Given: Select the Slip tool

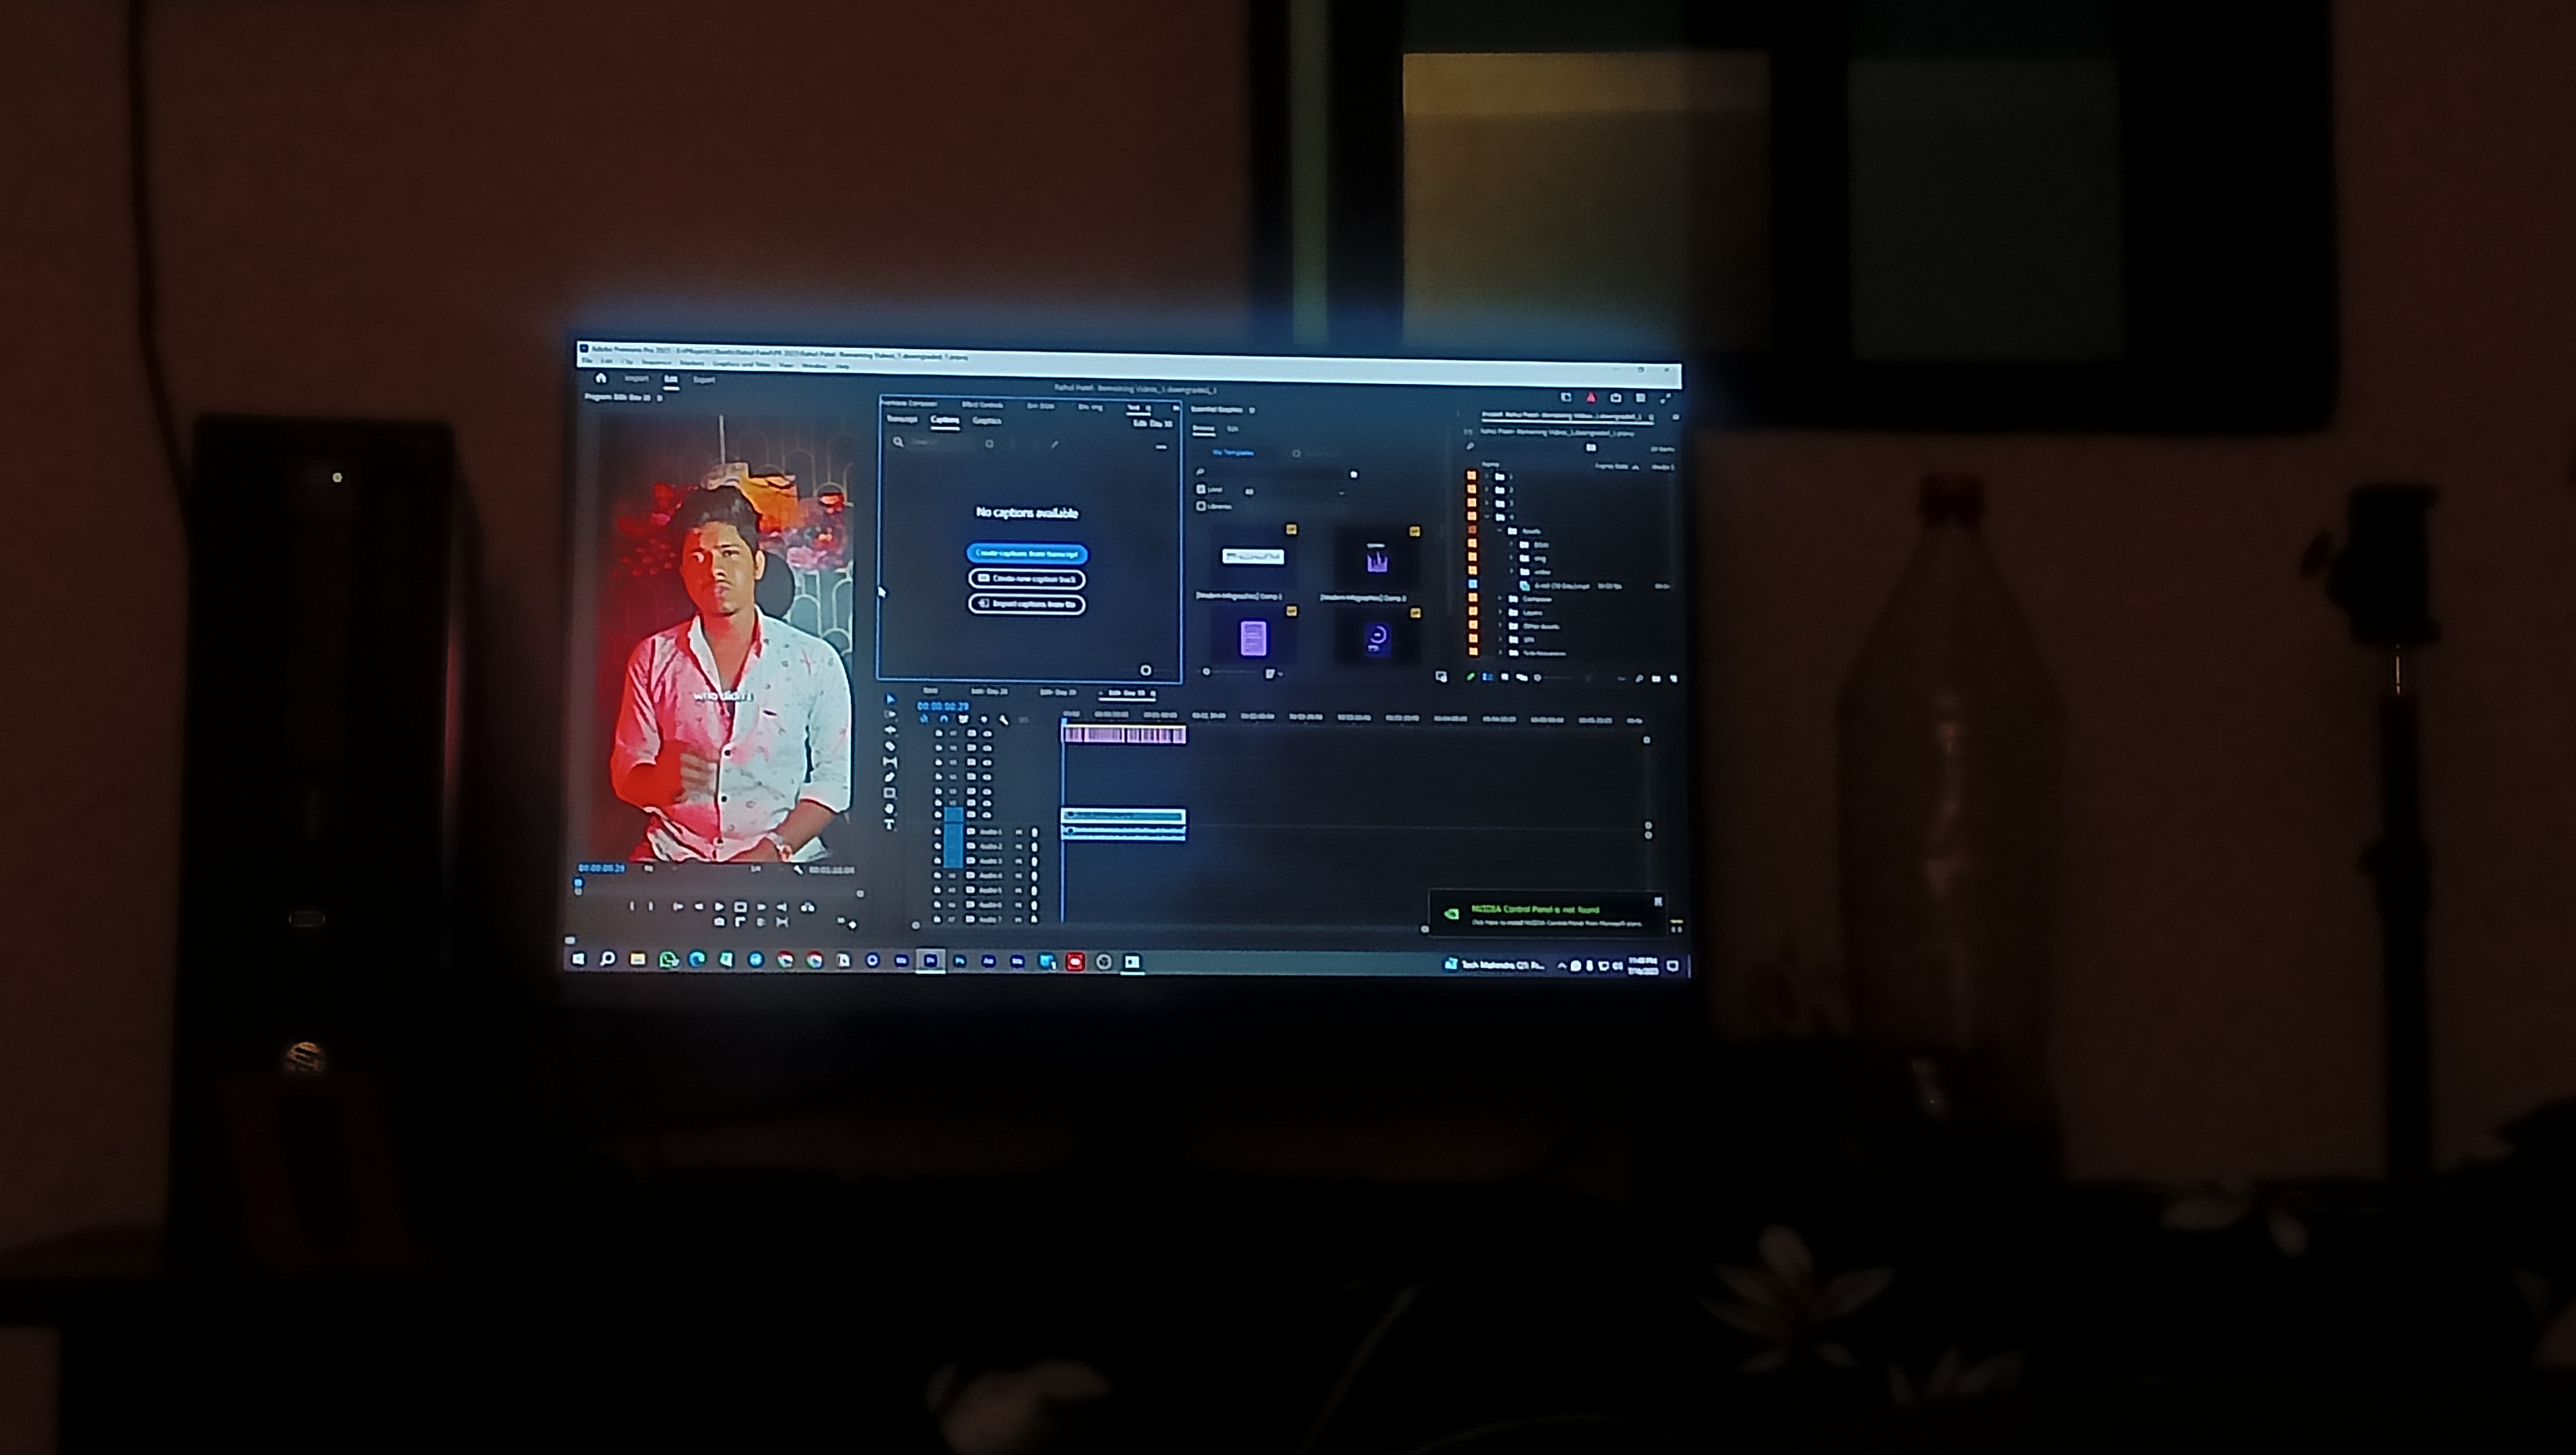Looking at the screenshot, I should (890, 763).
